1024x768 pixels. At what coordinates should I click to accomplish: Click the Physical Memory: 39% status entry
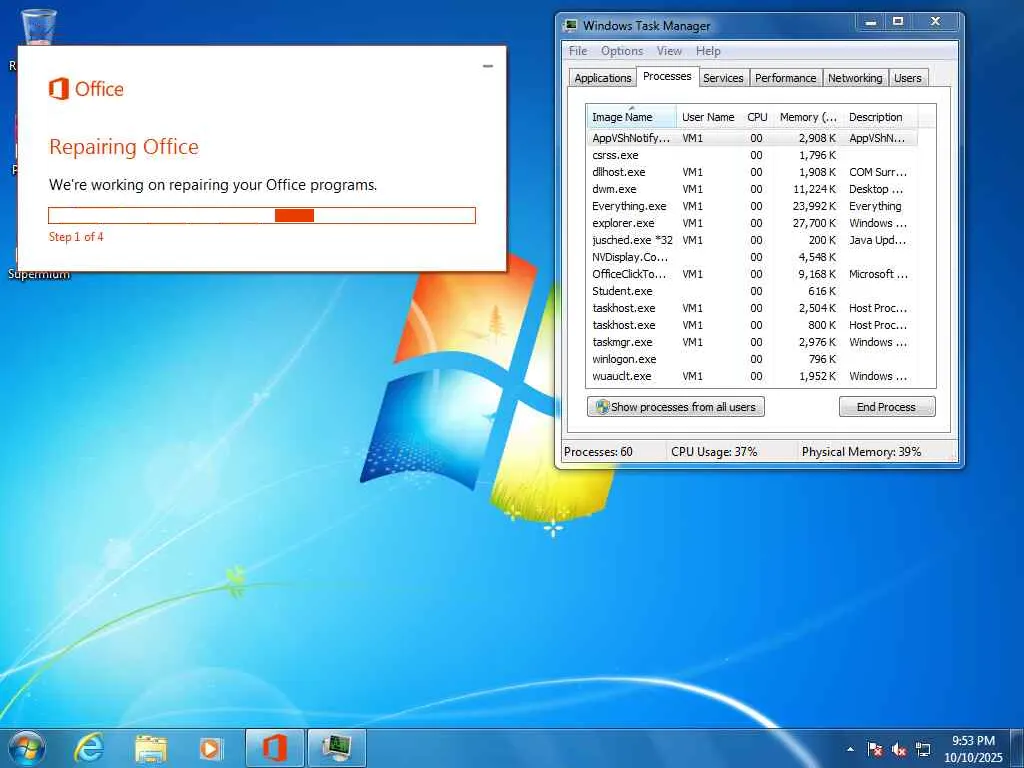(861, 451)
